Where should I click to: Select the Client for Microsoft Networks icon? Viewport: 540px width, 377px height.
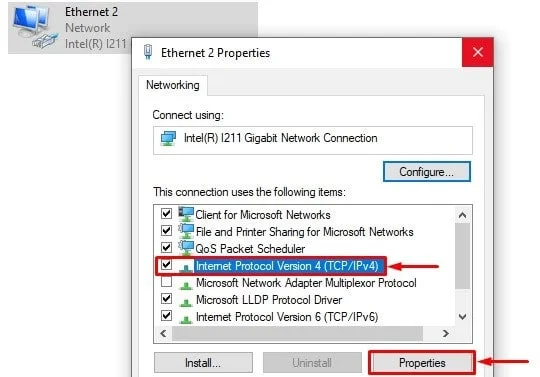[186, 214]
